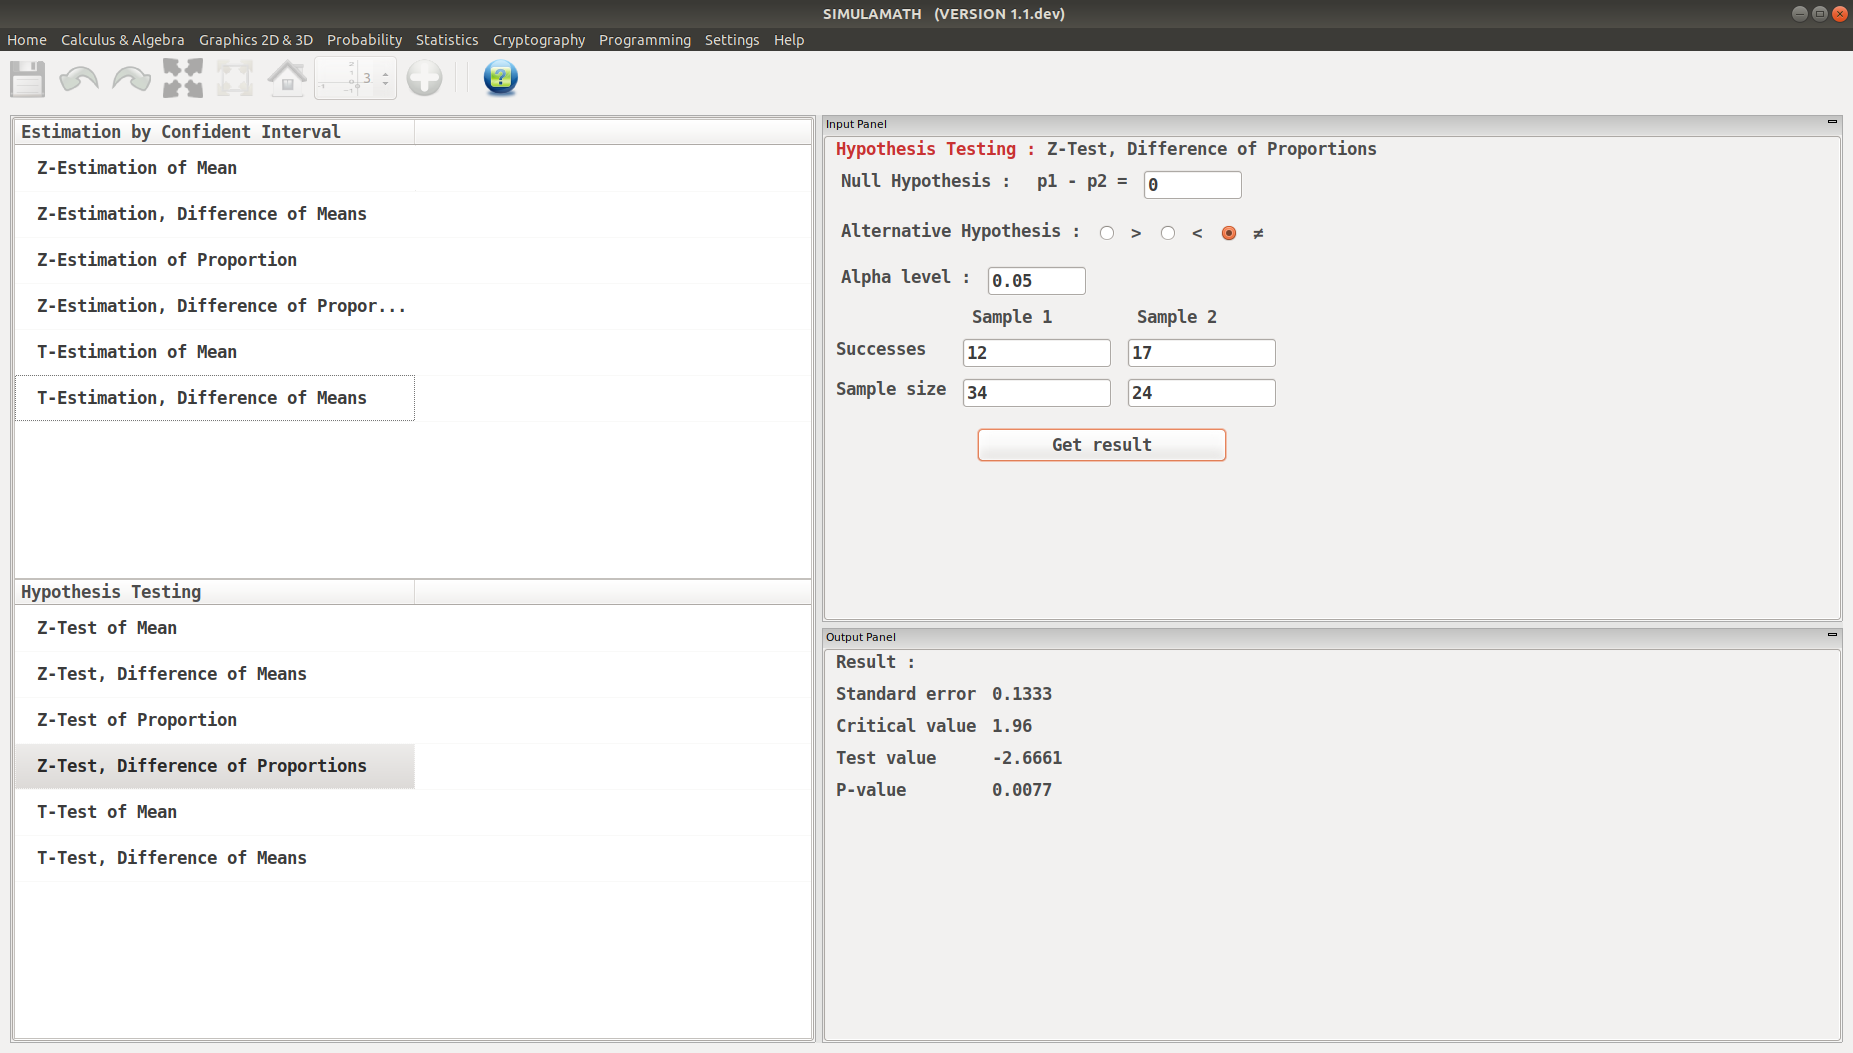Click Sample 2 Sample size field

click(x=1201, y=393)
